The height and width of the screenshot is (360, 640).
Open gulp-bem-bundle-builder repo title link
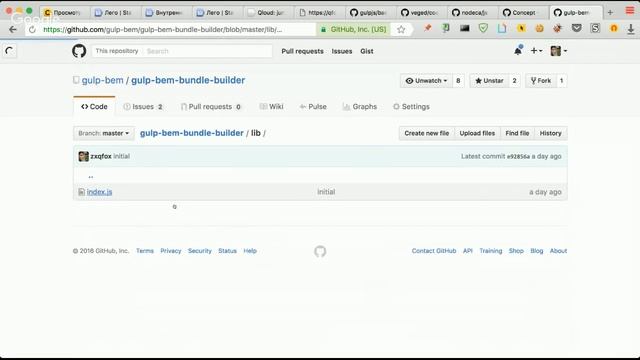tap(188, 80)
